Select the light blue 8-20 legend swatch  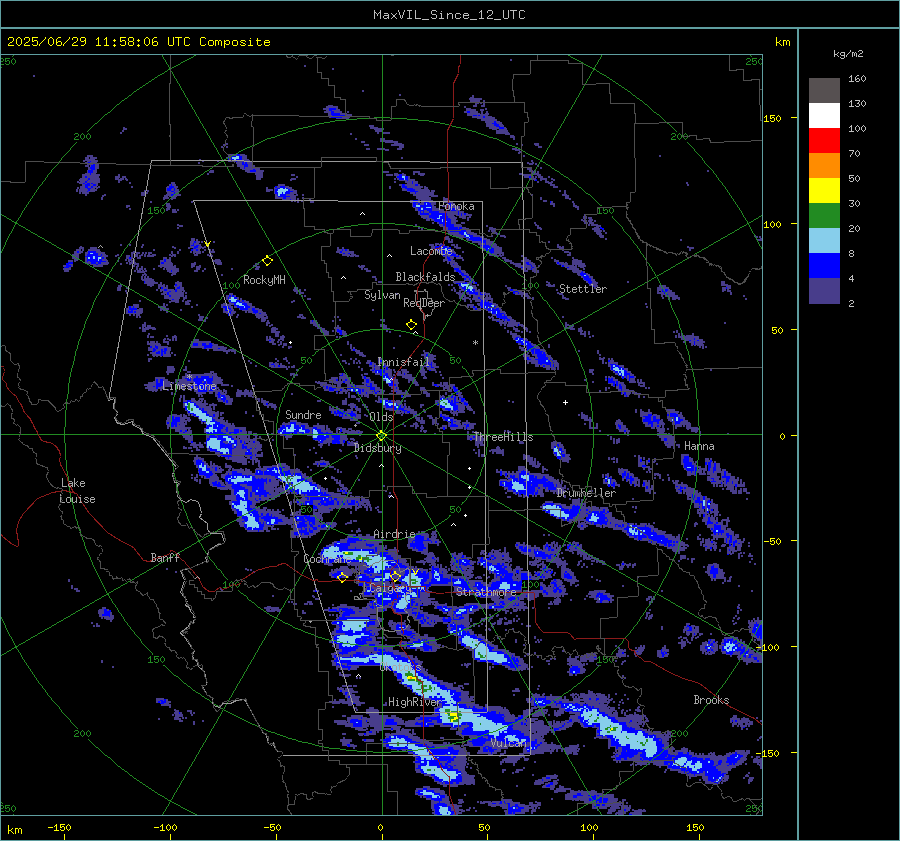point(824,241)
